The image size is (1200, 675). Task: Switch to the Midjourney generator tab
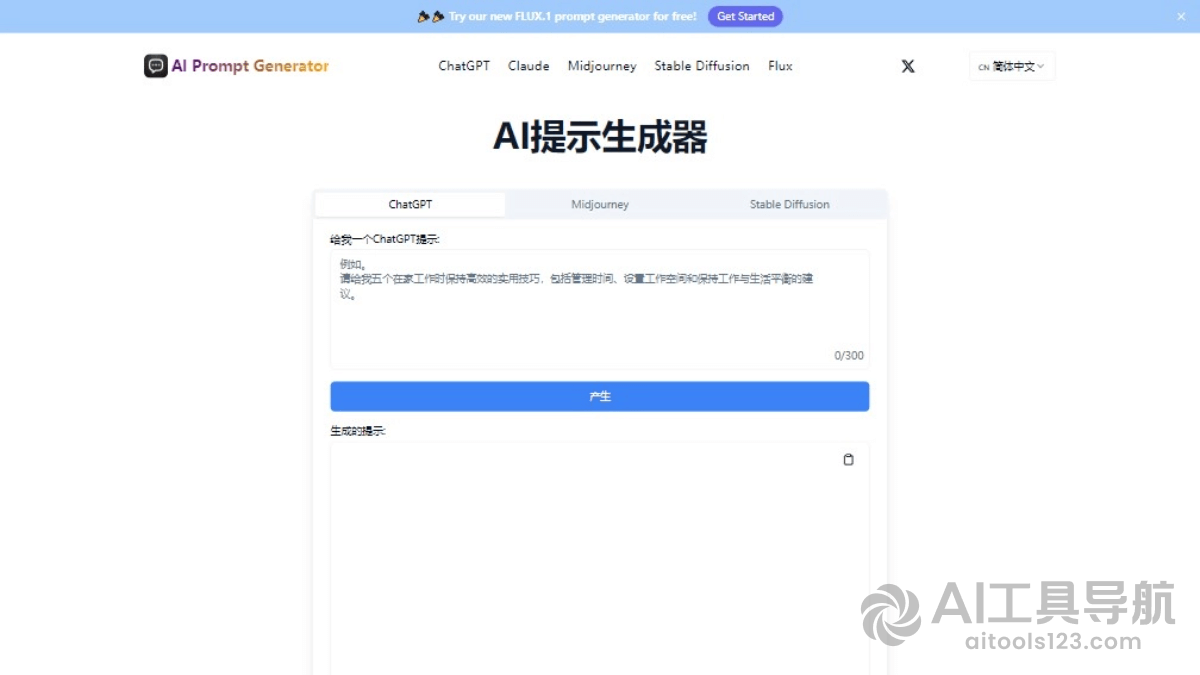600,204
